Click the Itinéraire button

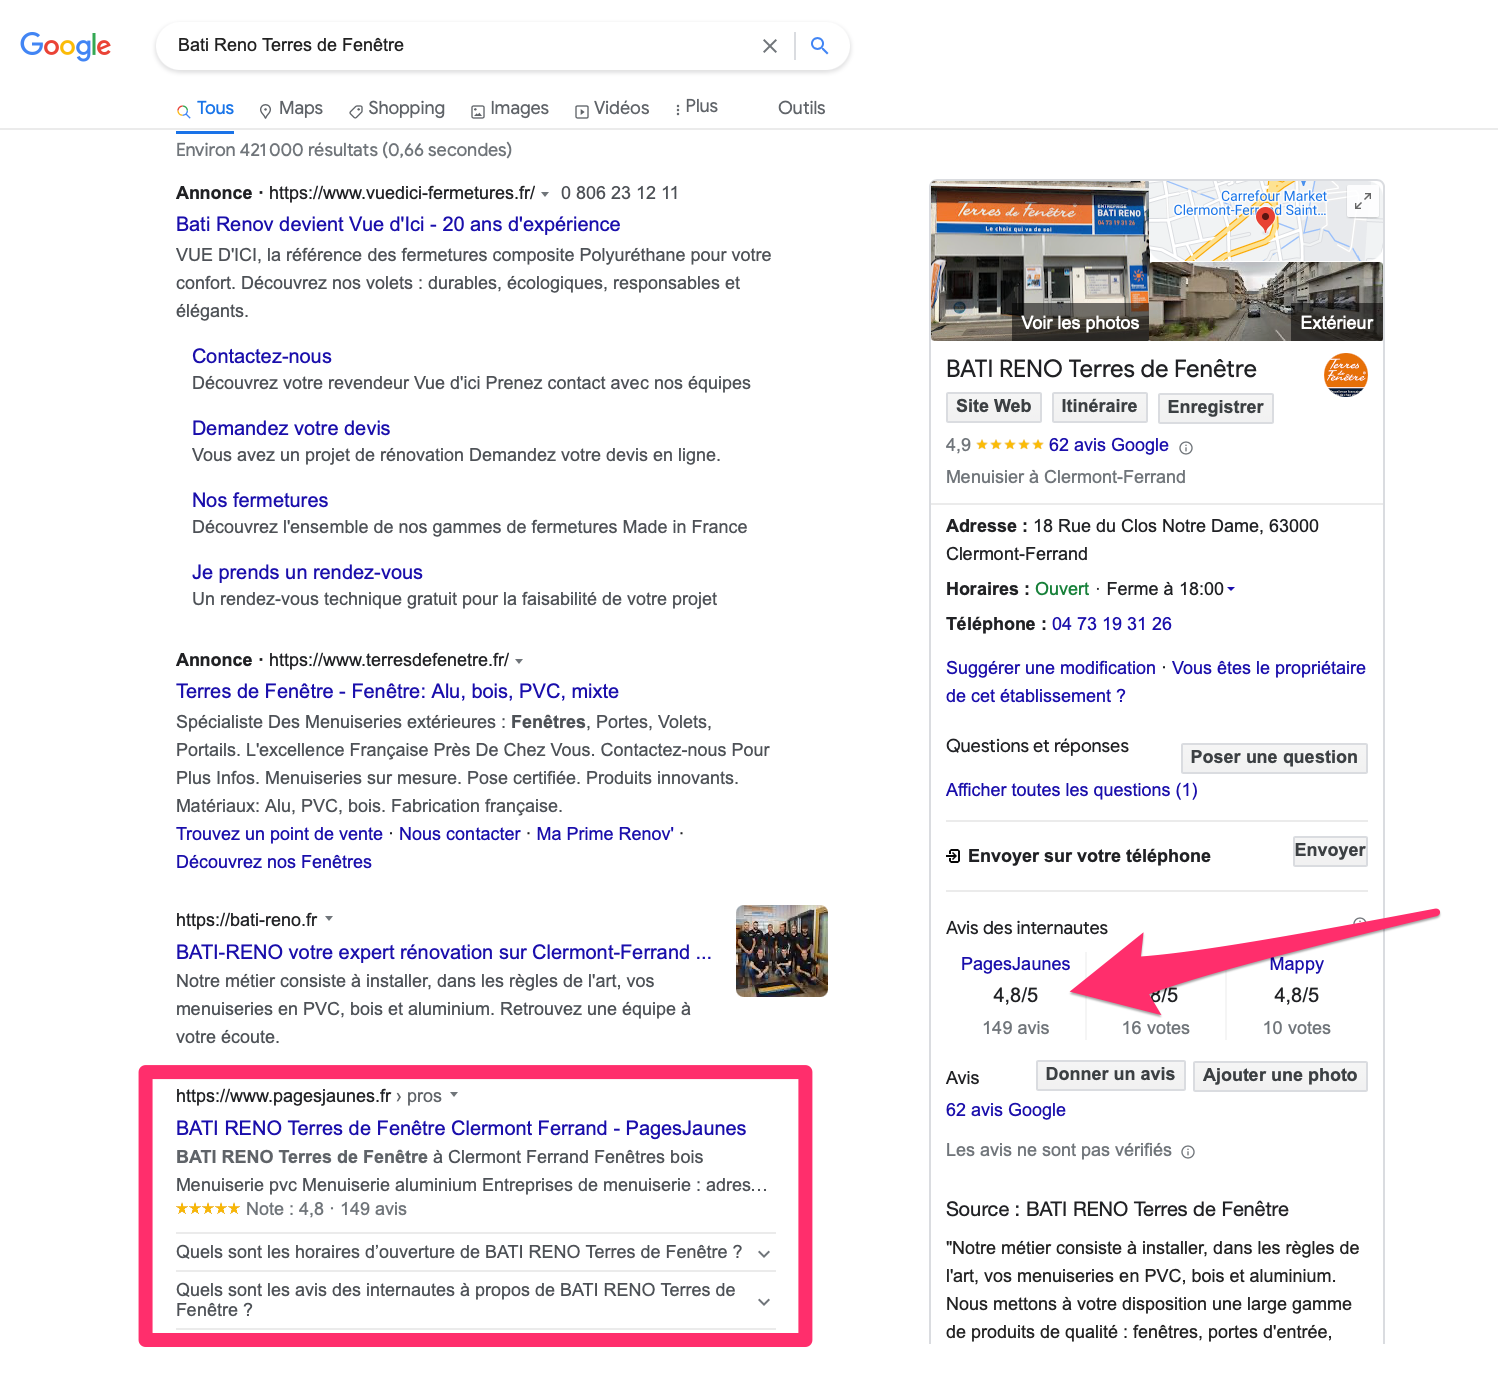pos(1099,406)
